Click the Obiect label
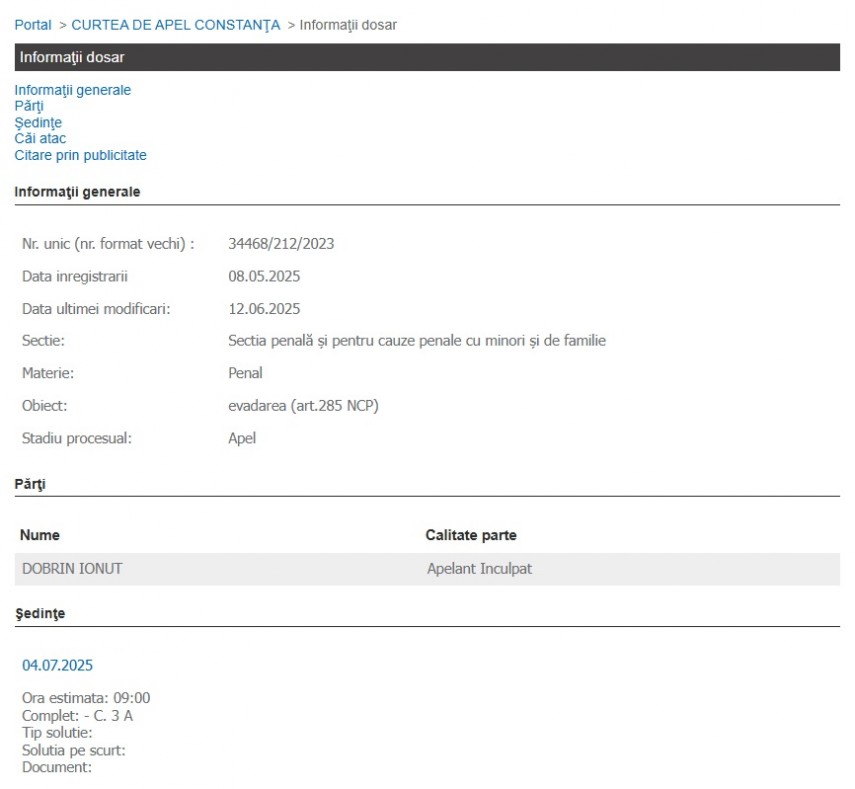The image size is (855, 789). 45,406
